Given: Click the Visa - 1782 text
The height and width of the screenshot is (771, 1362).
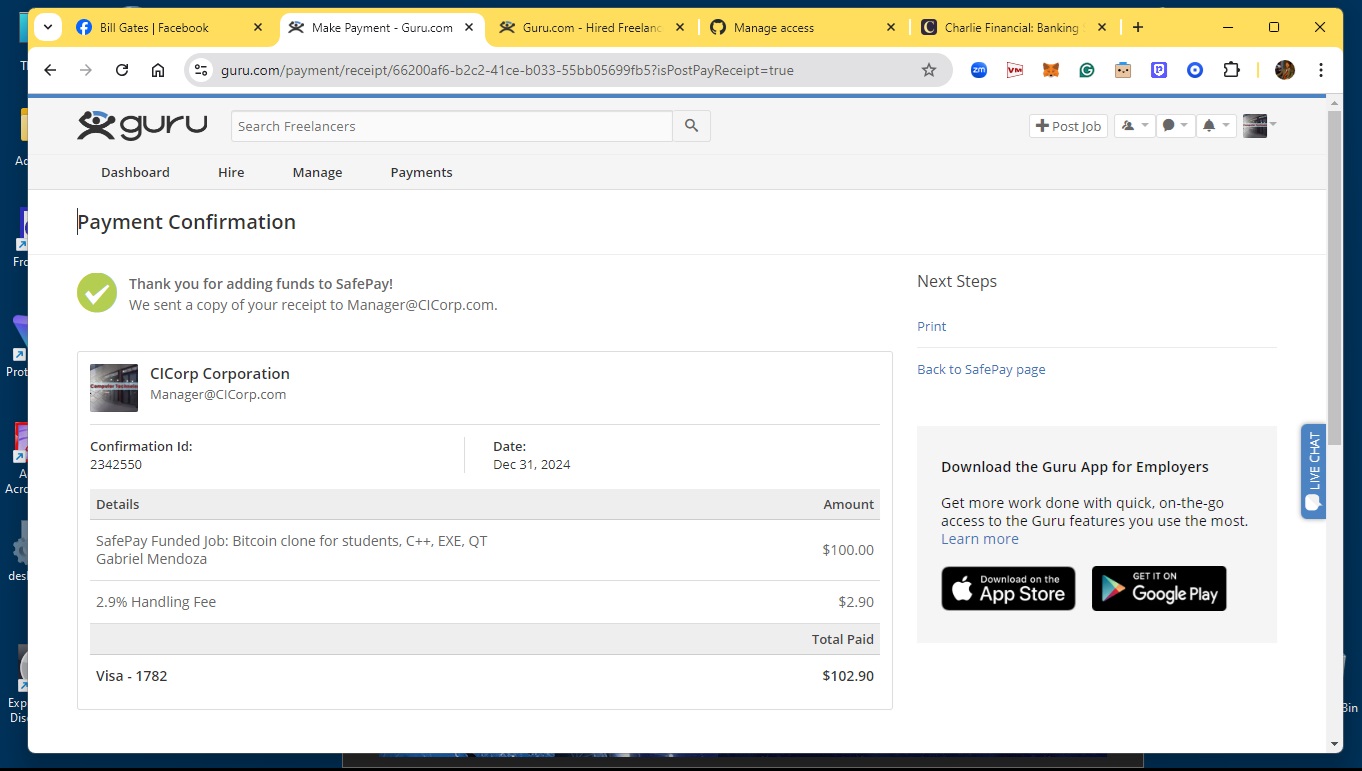Looking at the screenshot, I should 132,676.
